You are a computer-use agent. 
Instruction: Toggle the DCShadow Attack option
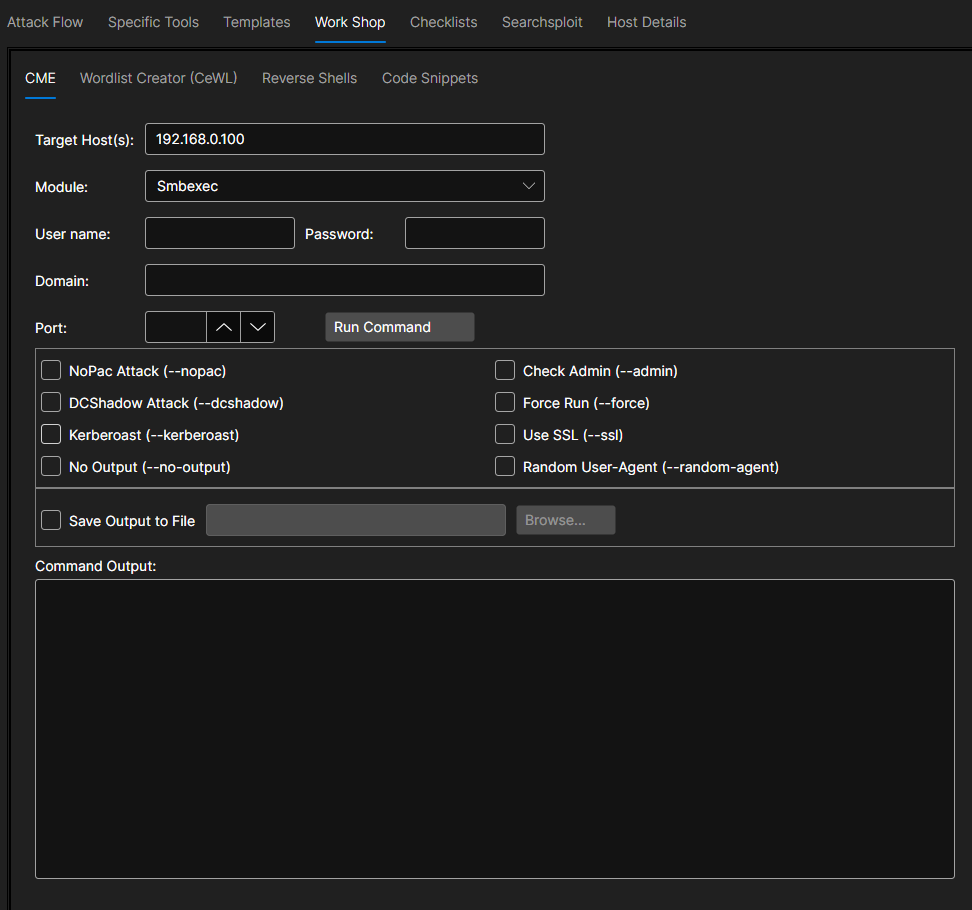tap(51, 403)
